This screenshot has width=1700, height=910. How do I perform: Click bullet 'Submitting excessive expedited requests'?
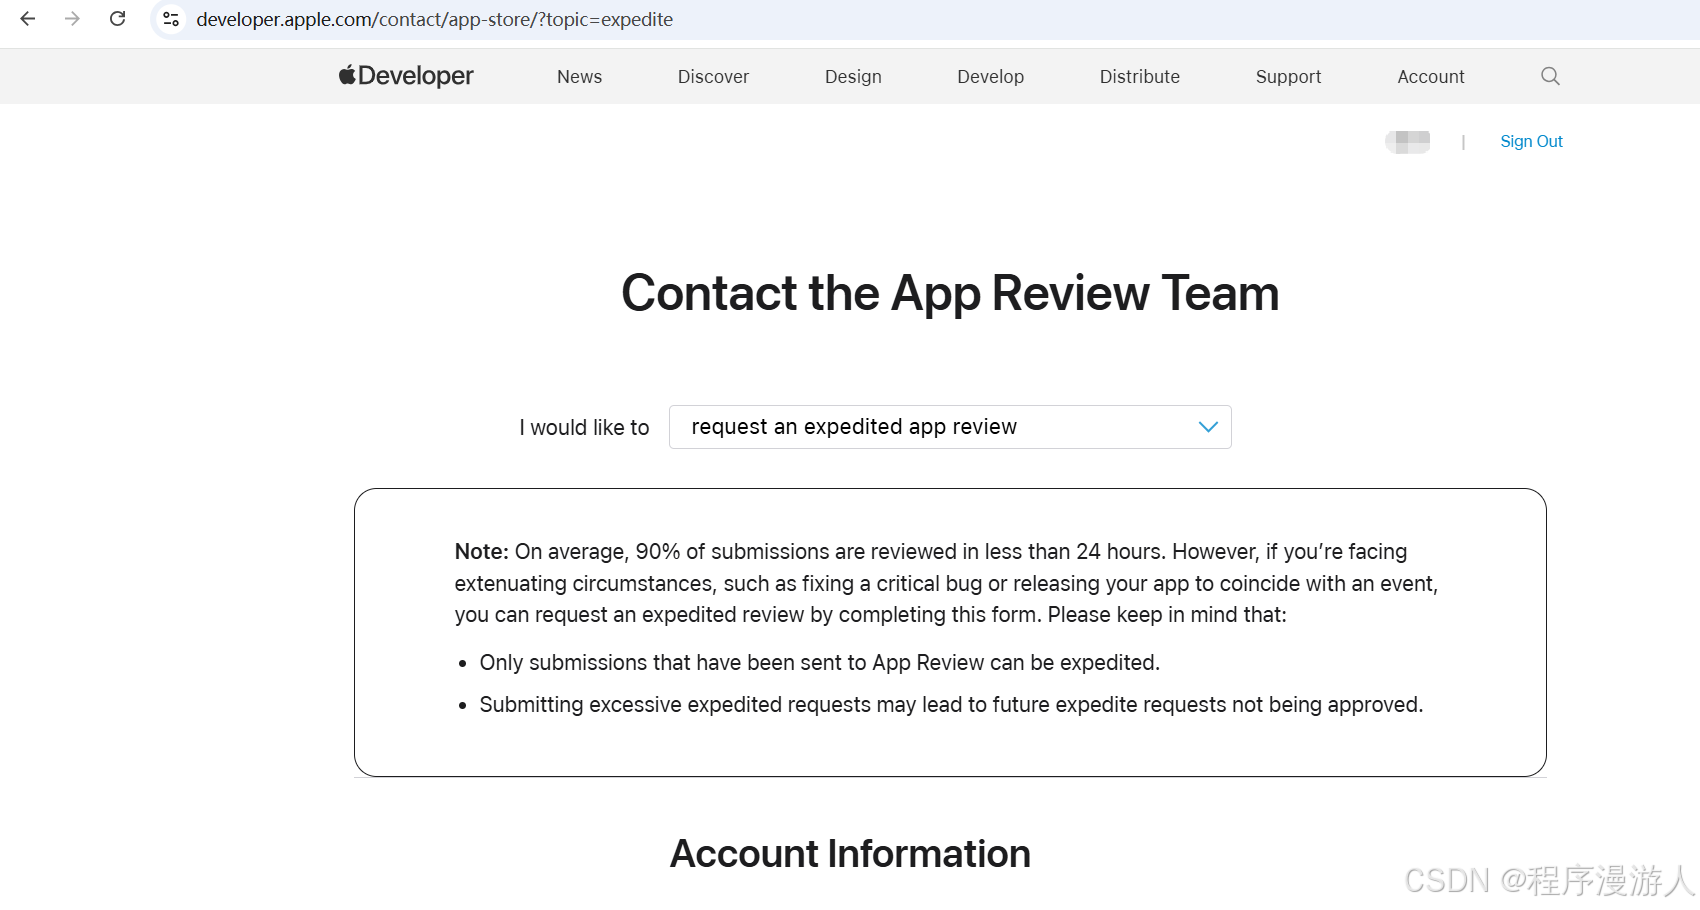(x=951, y=705)
